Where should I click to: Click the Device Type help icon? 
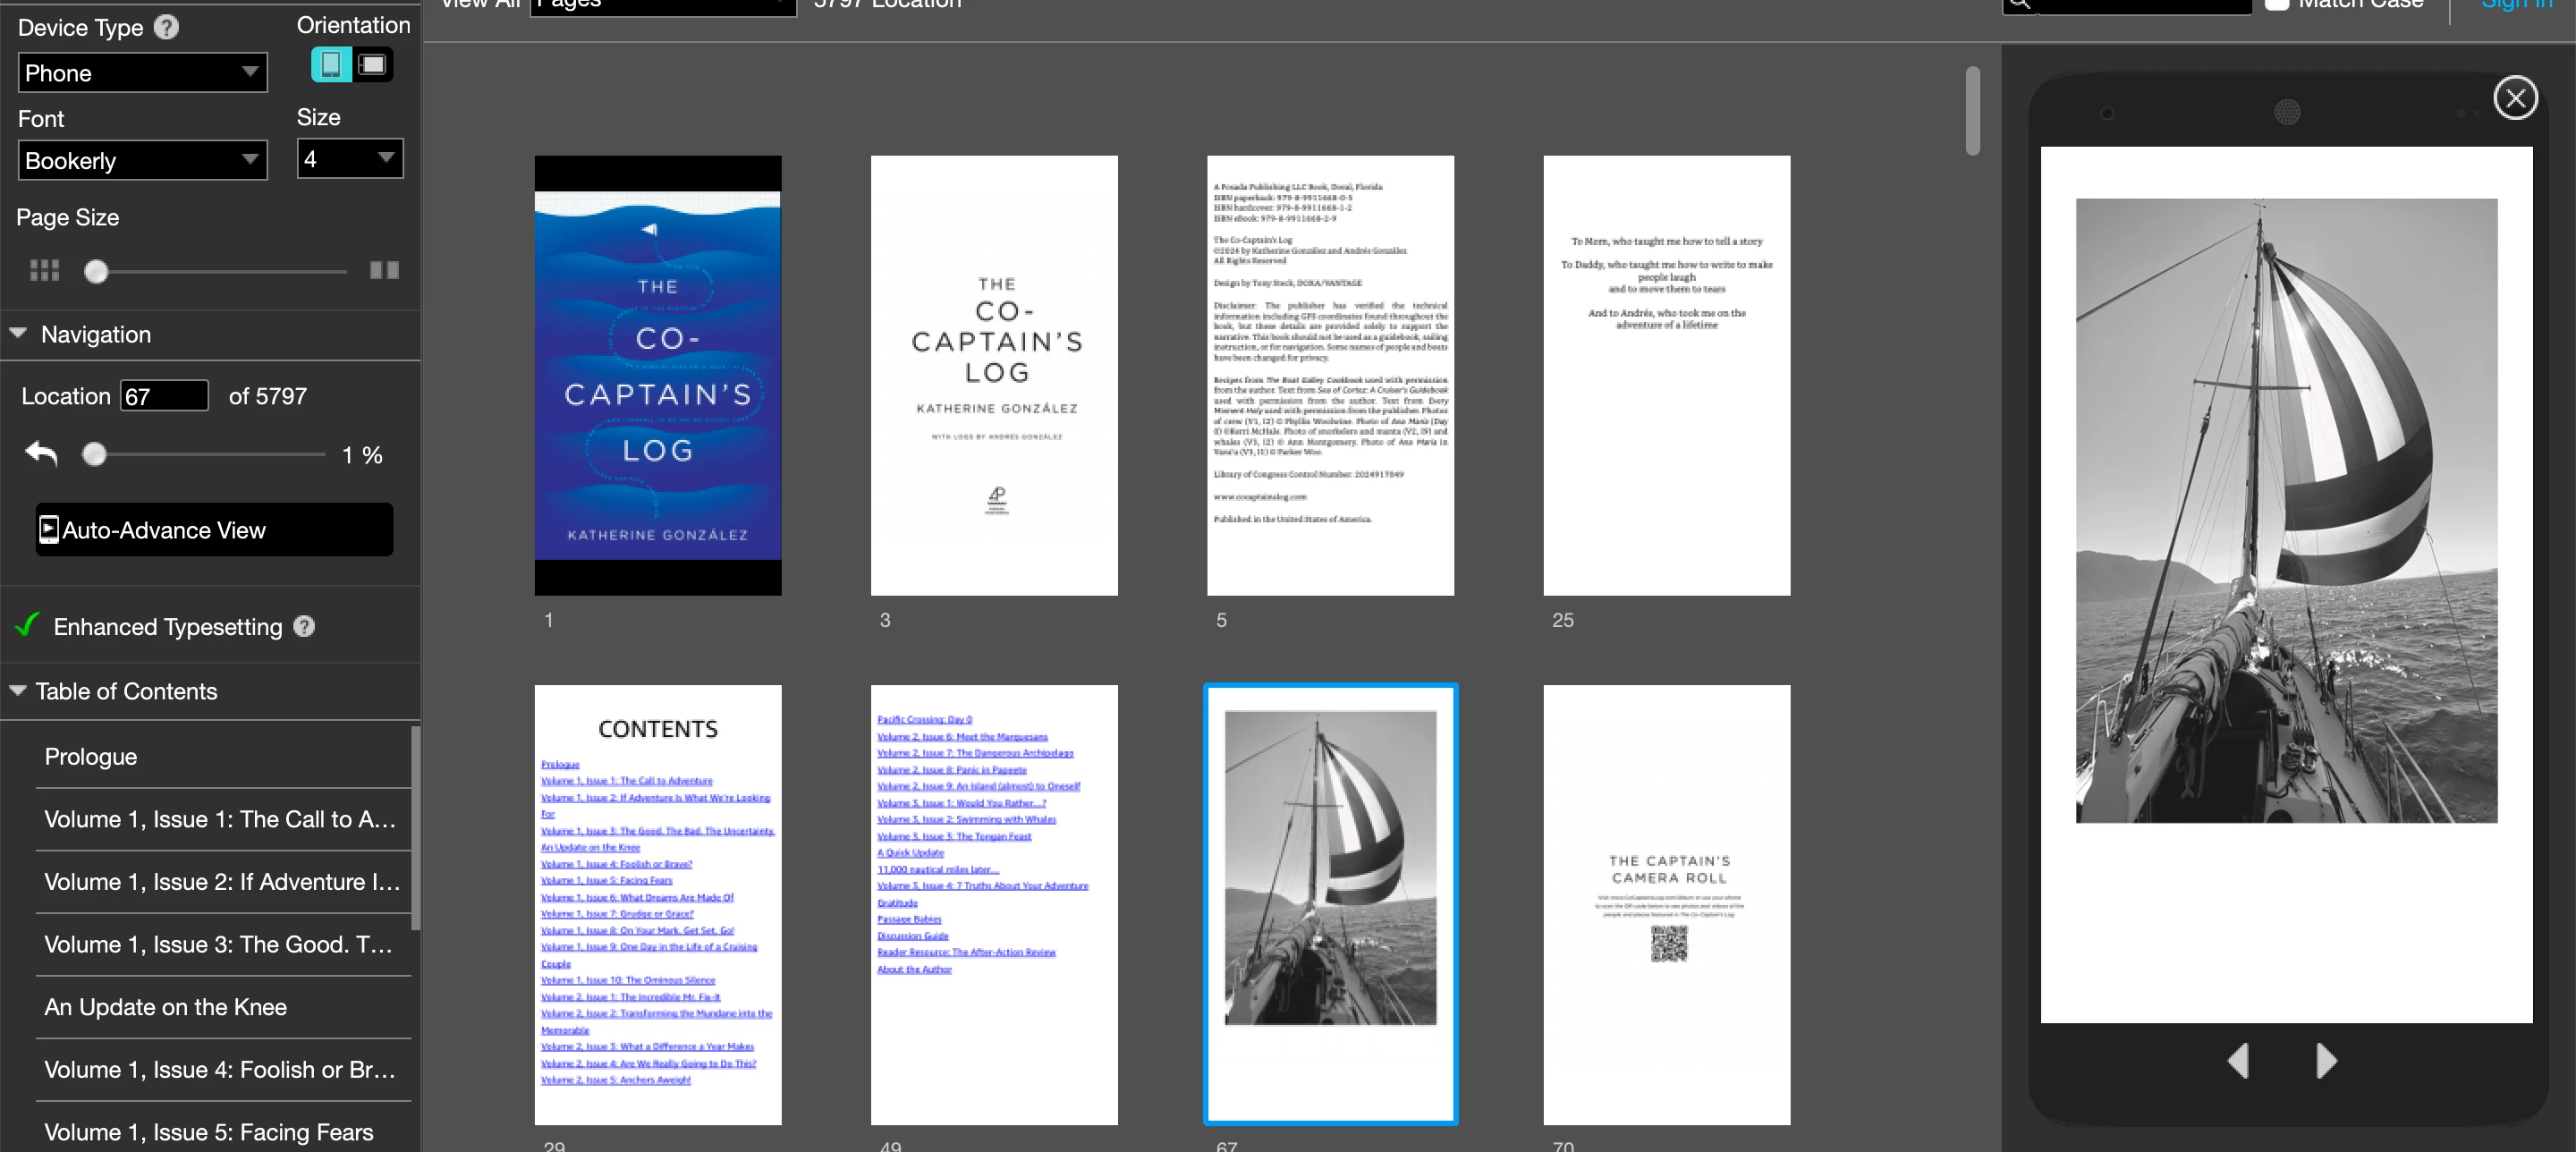(166, 27)
